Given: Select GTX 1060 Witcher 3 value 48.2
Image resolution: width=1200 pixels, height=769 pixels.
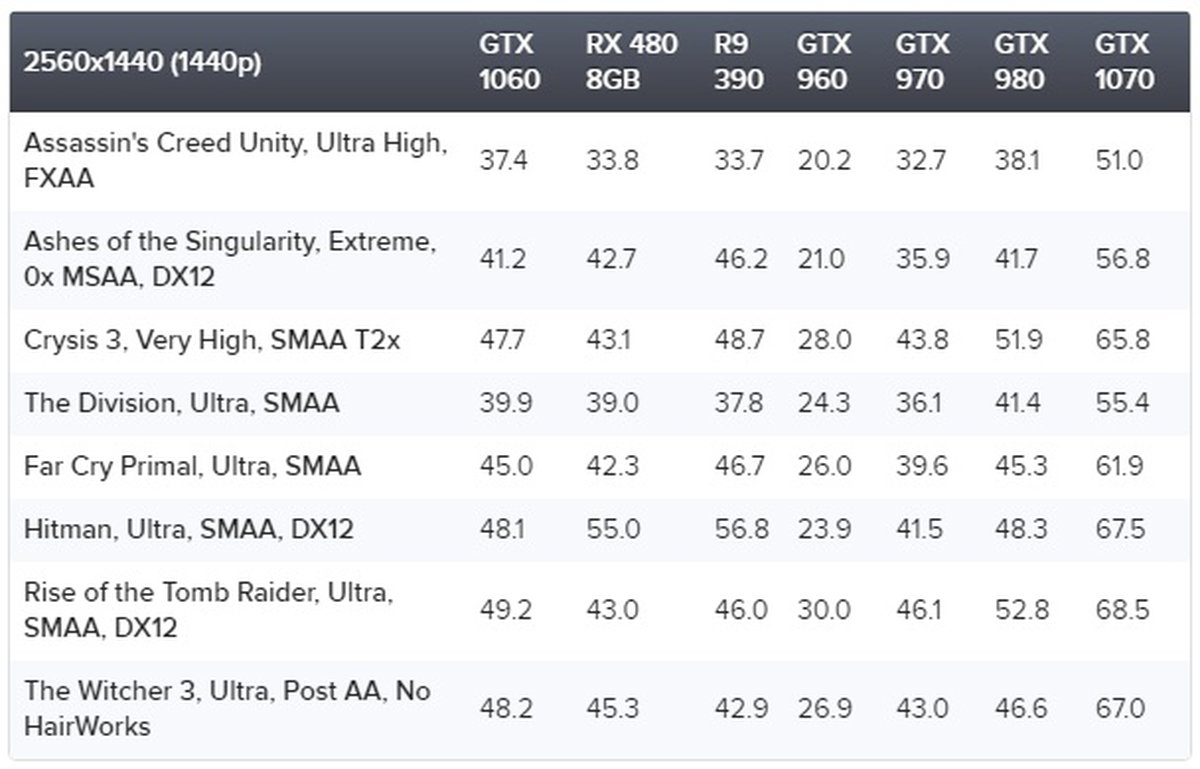Looking at the screenshot, I should (505, 708).
